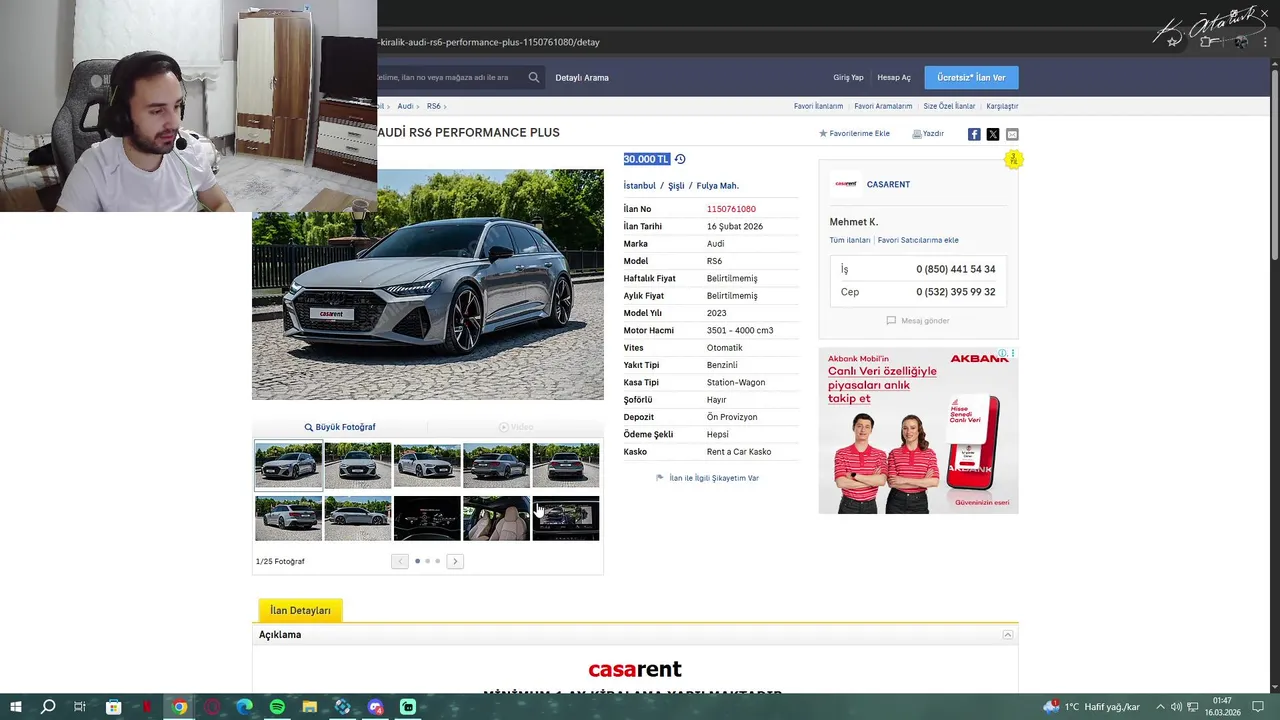Open Büyük Fotoğraf view
Viewport: 1280px width, 720px height.
click(340, 427)
